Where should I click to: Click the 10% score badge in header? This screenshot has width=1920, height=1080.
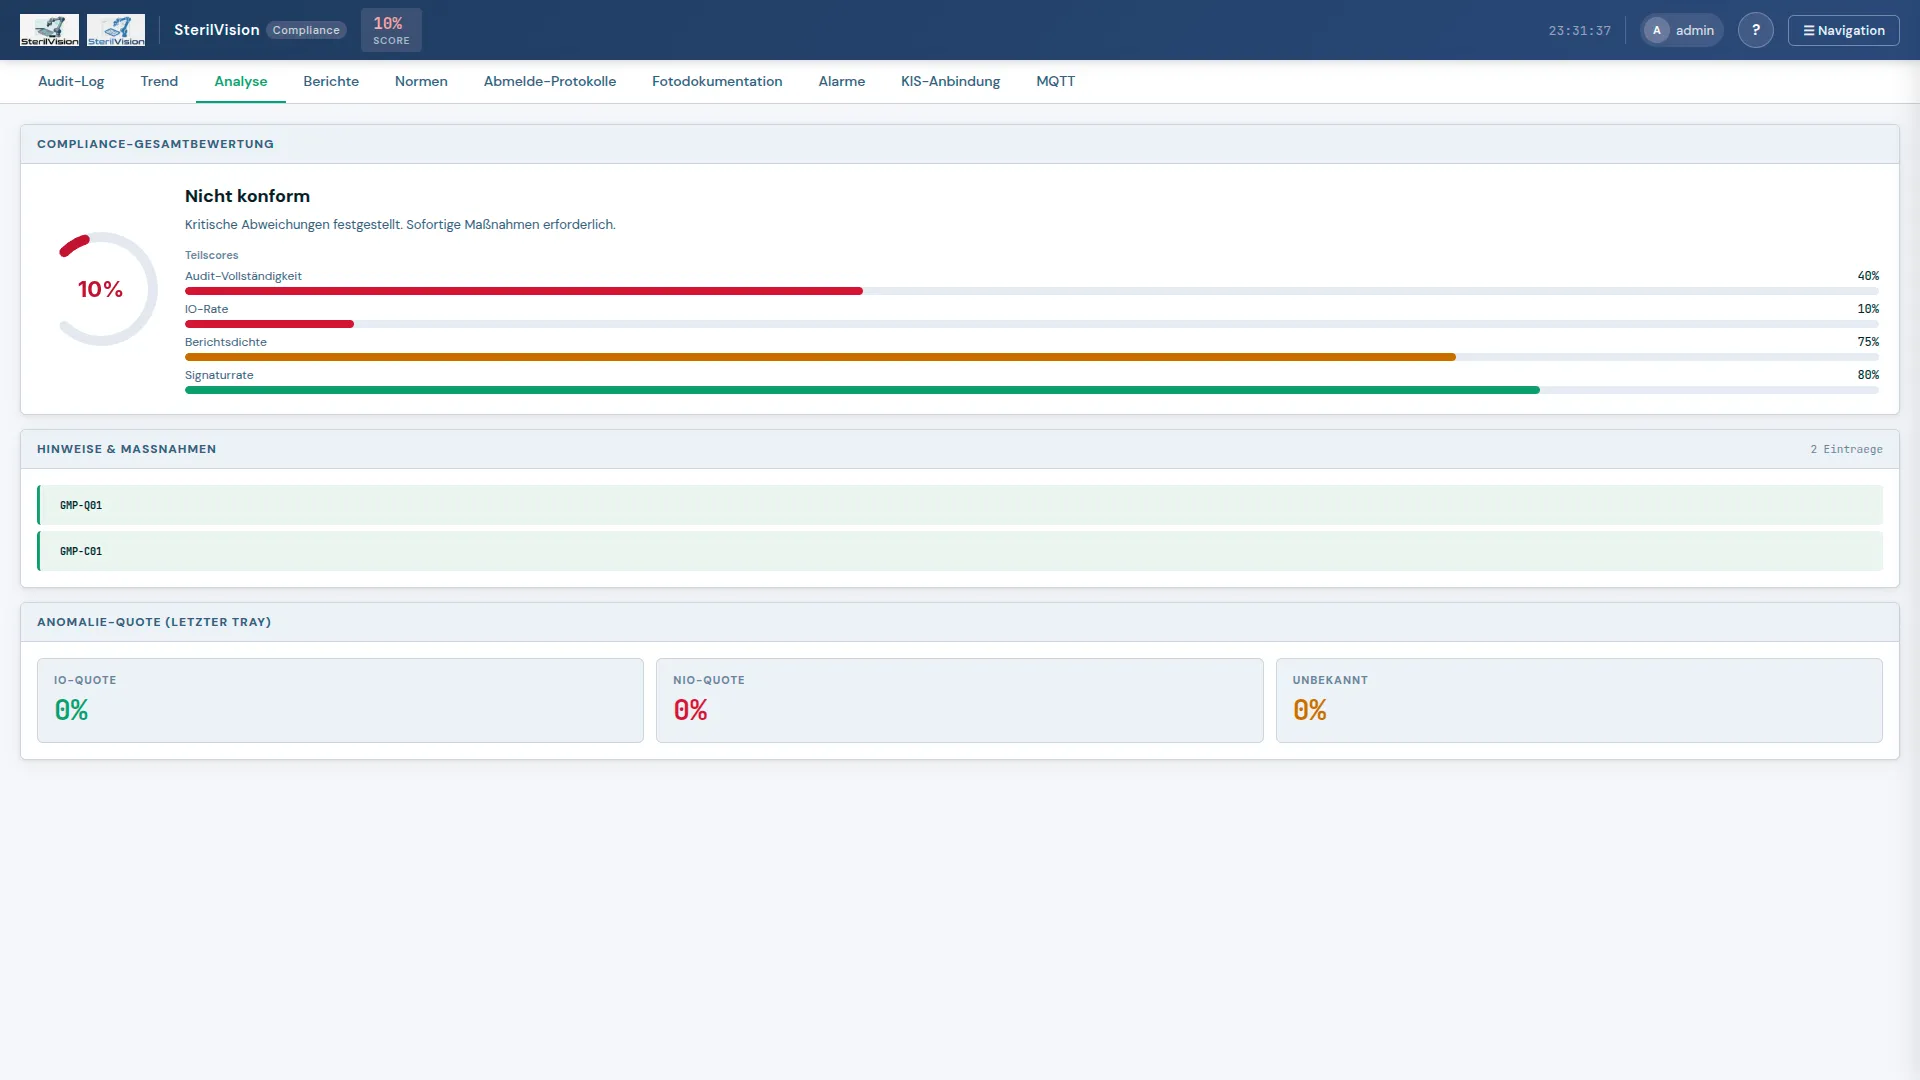point(391,30)
